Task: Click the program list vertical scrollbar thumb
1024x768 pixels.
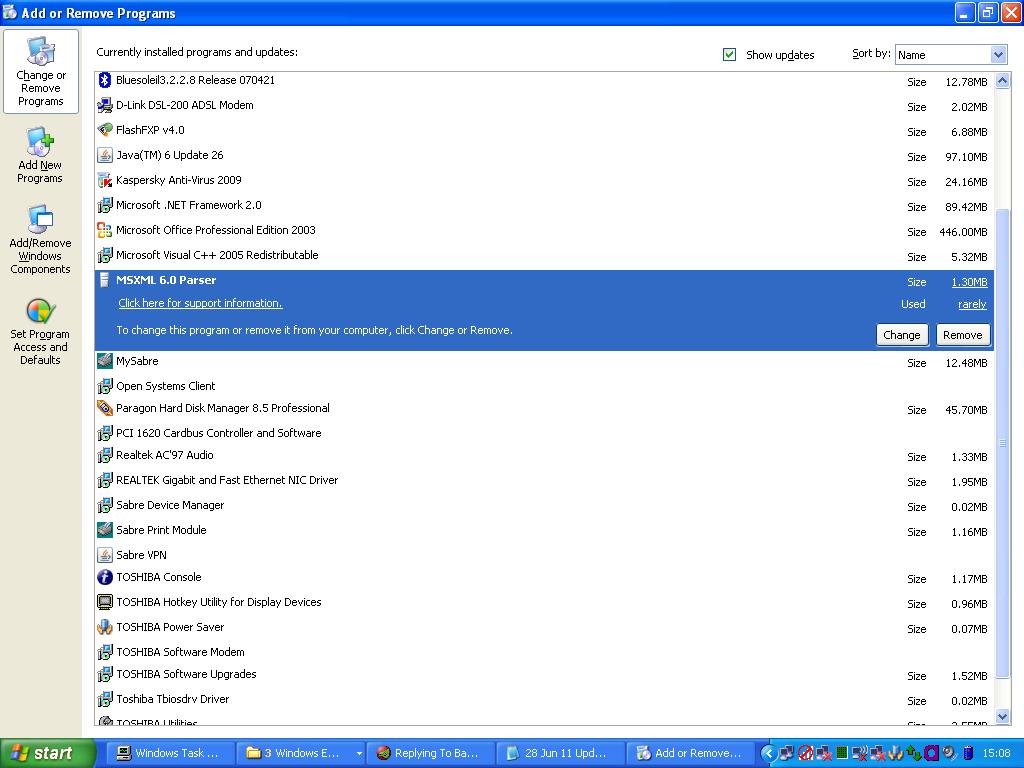Action: point(1002,443)
